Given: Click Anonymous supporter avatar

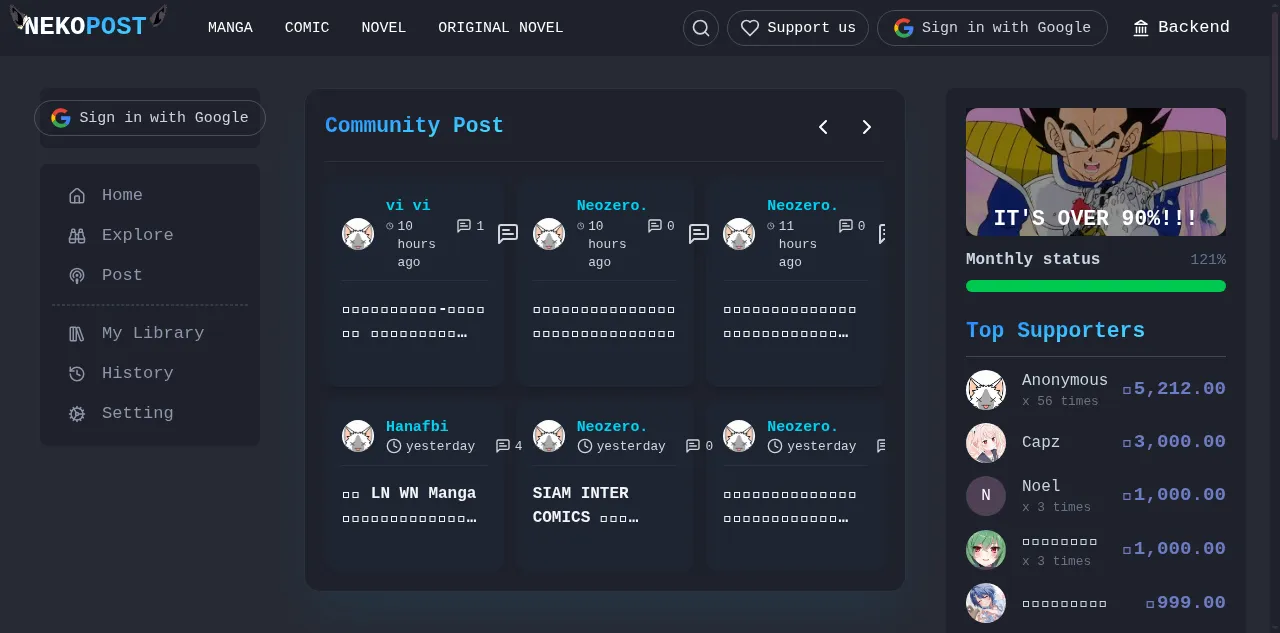Looking at the screenshot, I should coord(986,390).
